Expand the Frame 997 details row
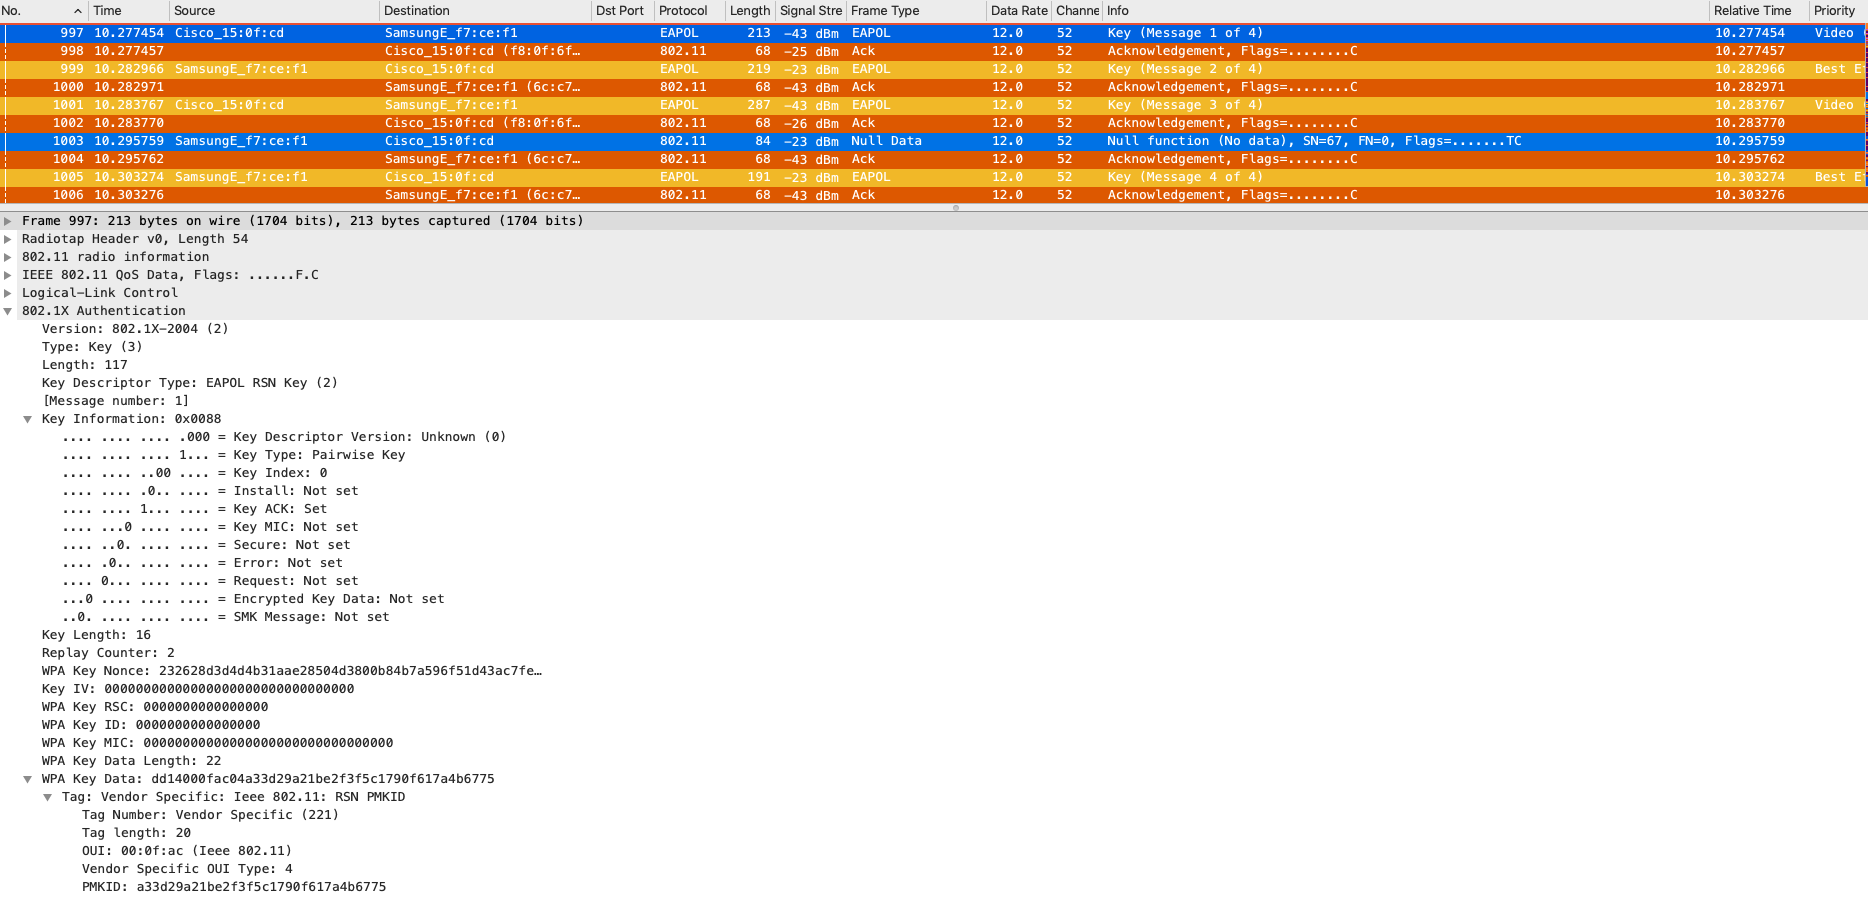 [x=8, y=221]
